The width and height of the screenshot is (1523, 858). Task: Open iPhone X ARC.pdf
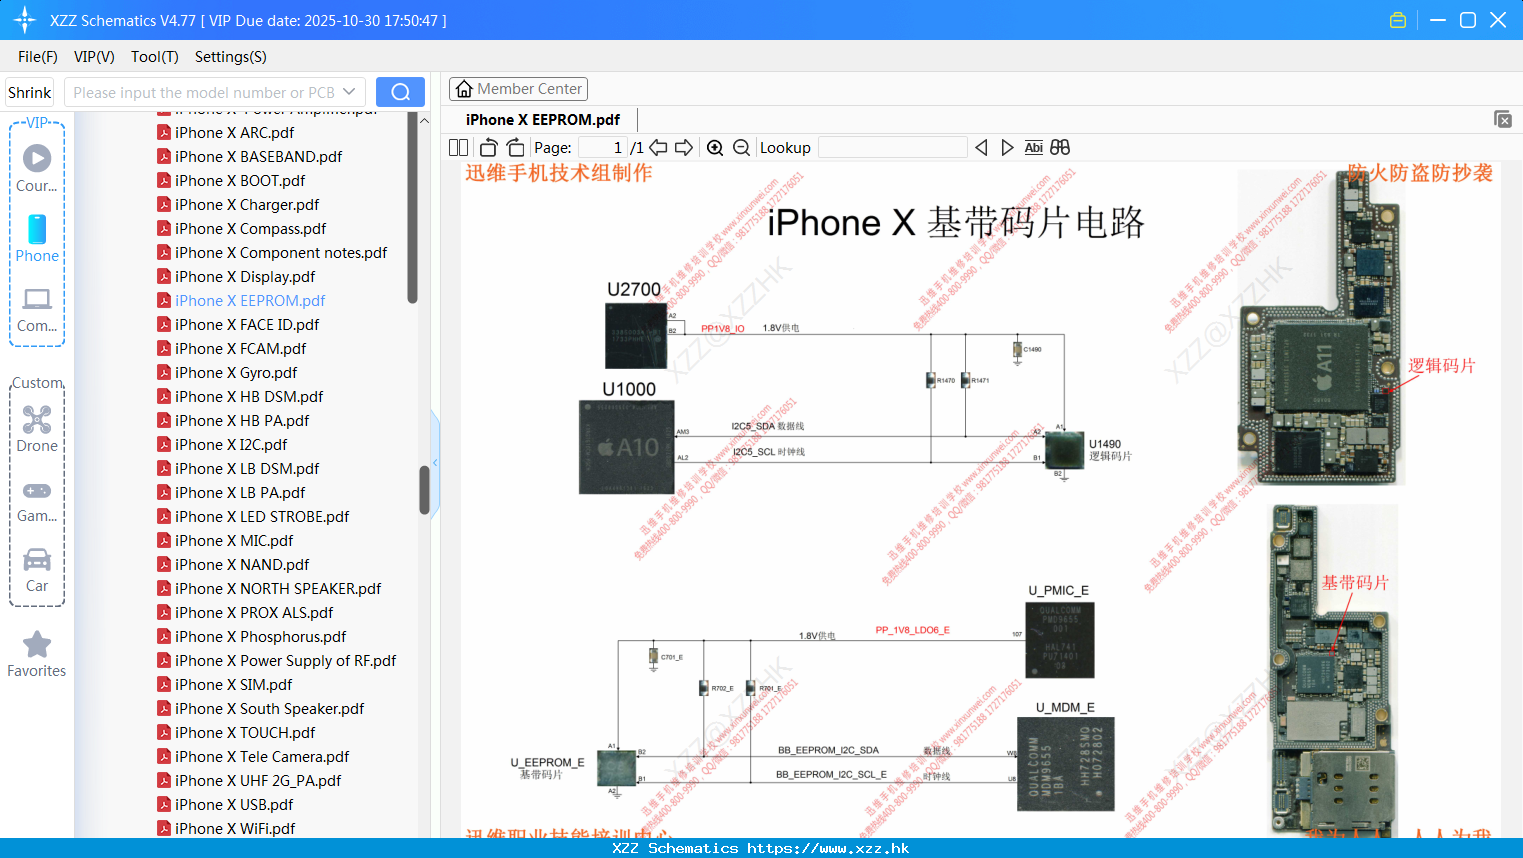tap(234, 132)
